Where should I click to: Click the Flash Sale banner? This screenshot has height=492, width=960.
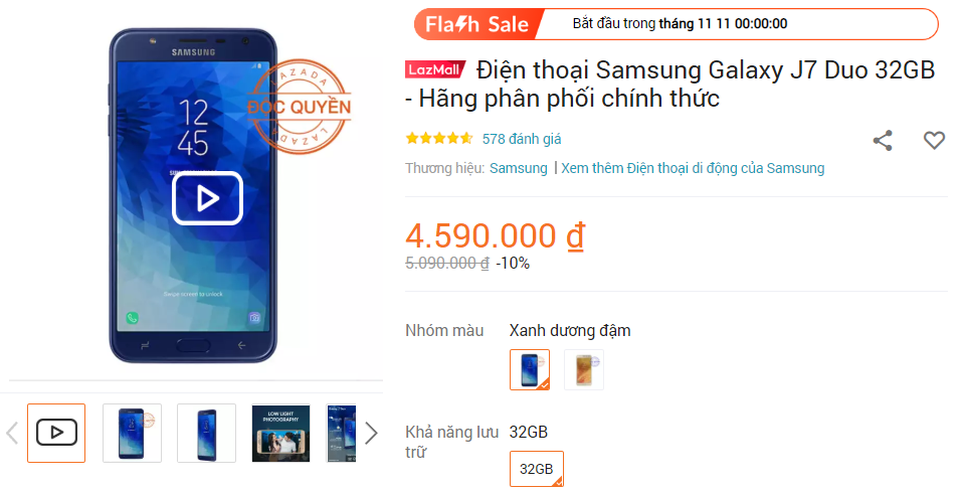pos(676,24)
